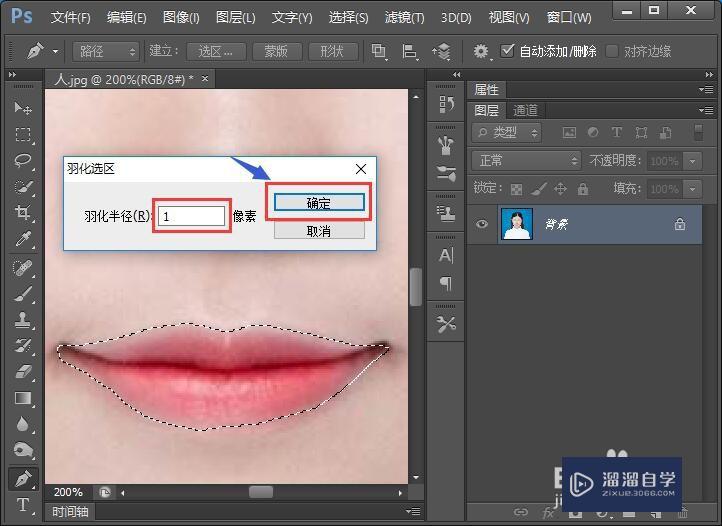Open the History panel icon

coord(446,105)
